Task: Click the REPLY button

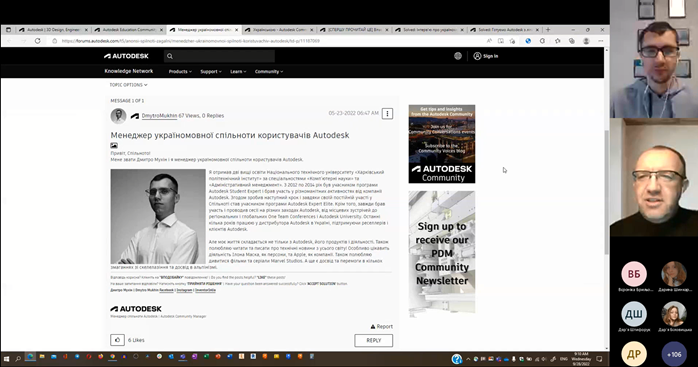Action: coord(373,340)
